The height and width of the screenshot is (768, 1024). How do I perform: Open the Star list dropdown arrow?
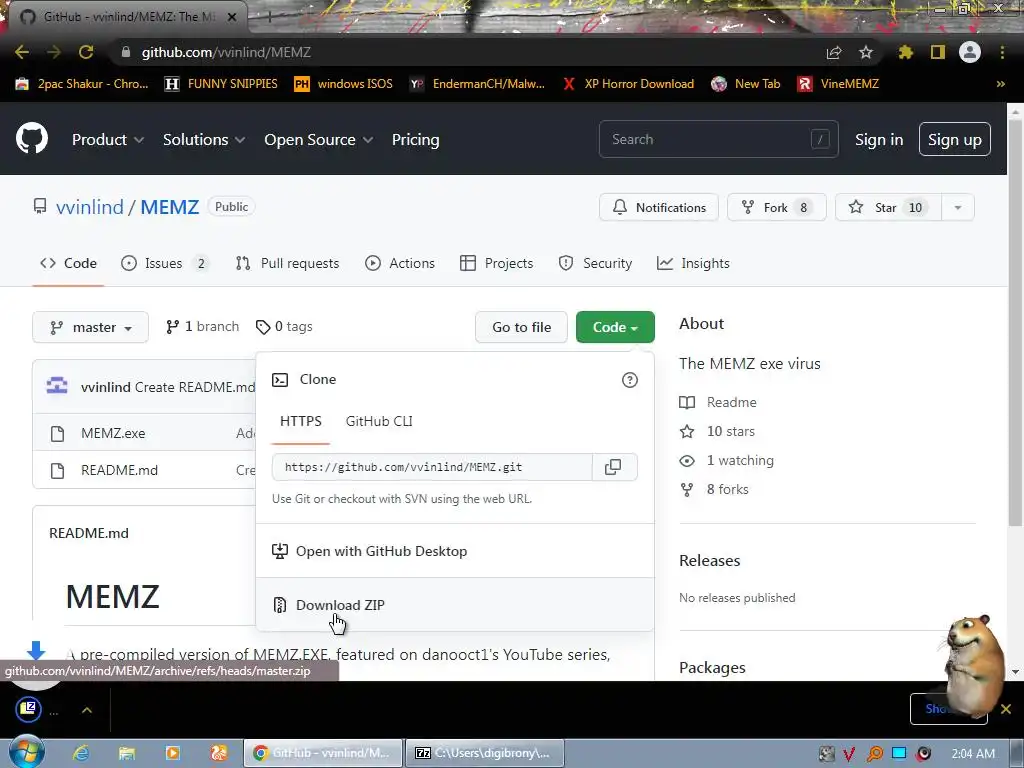coord(957,208)
